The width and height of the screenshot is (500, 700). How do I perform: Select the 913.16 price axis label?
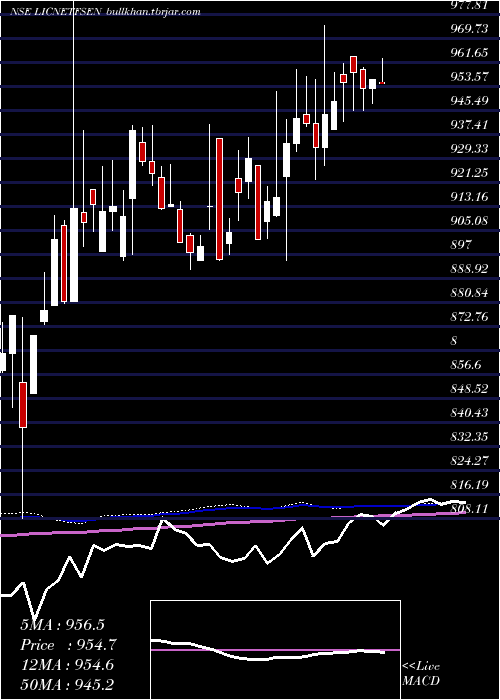point(471,197)
